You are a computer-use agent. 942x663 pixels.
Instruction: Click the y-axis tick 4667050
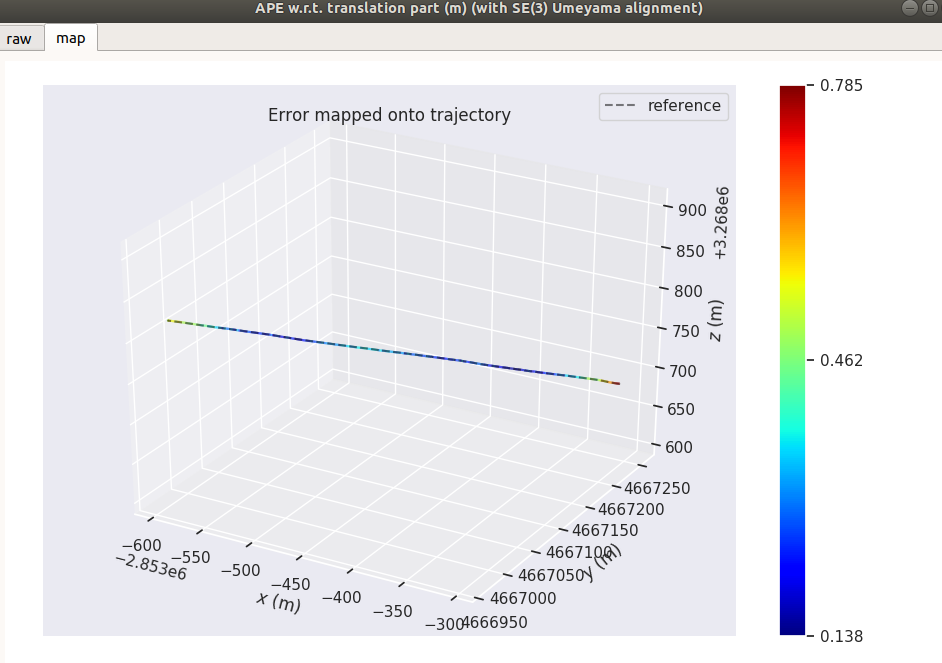[551, 575]
